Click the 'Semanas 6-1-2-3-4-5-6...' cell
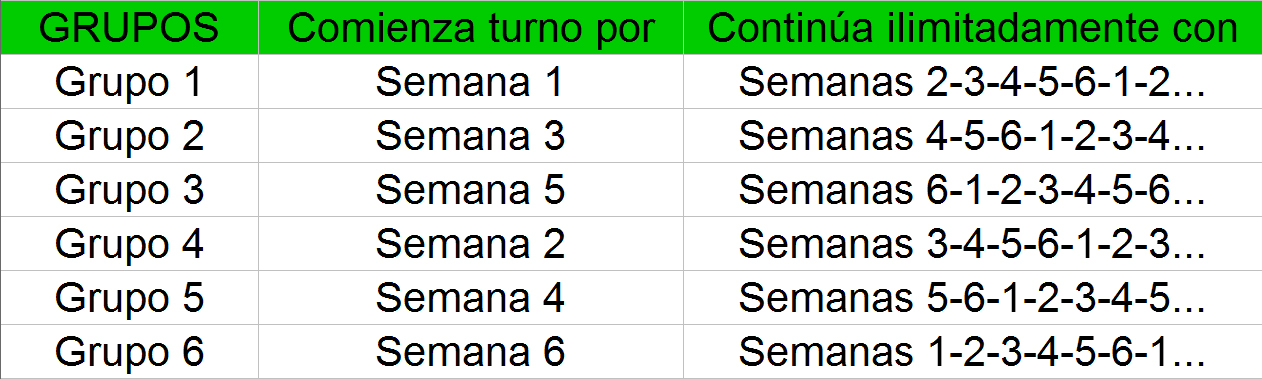1262x379 pixels. 973,189
